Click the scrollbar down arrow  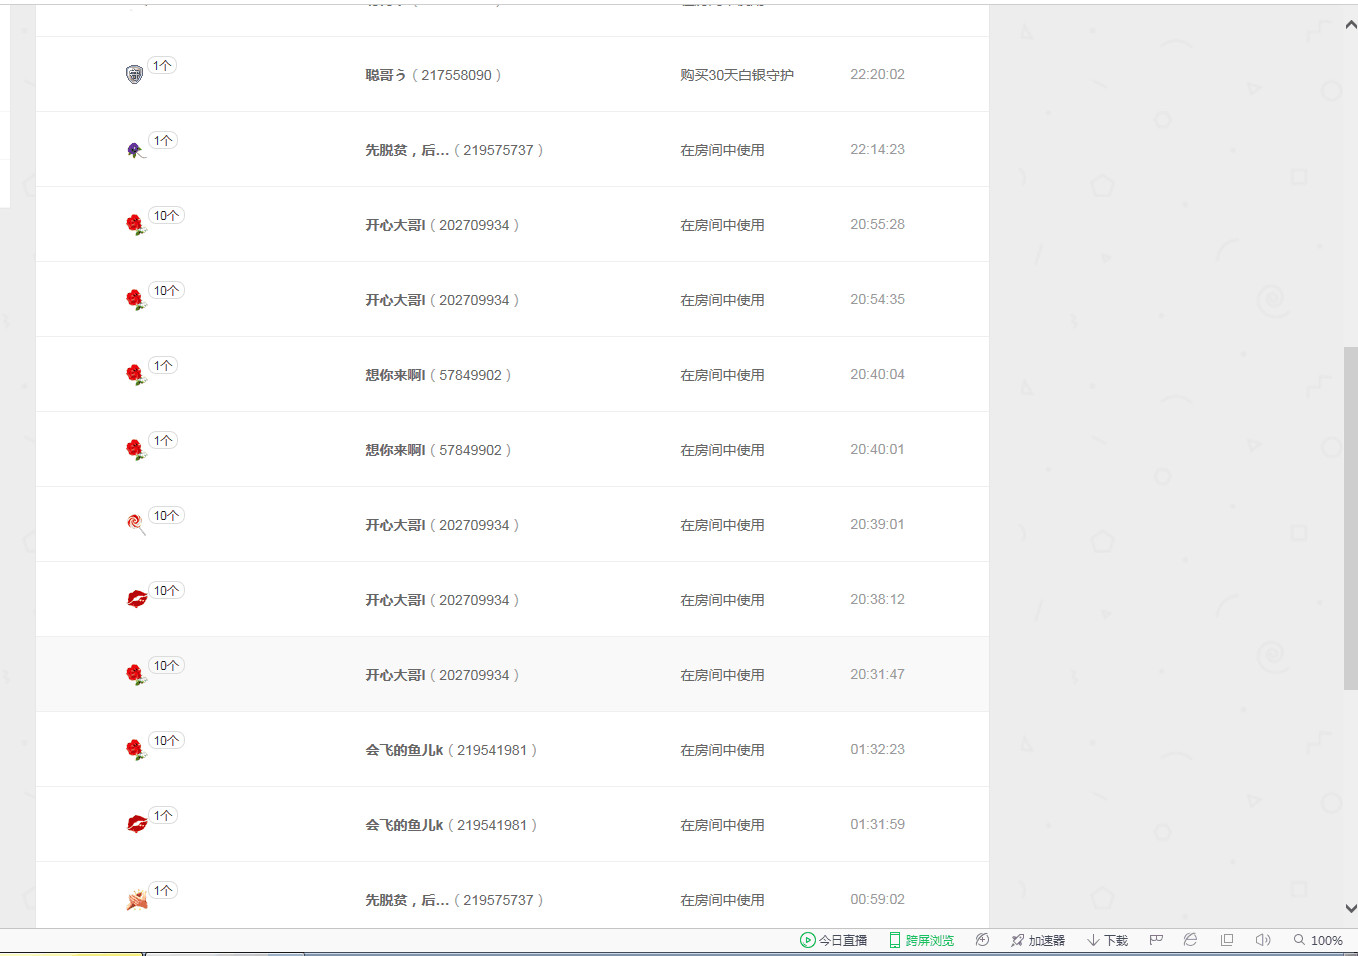point(1350,908)
